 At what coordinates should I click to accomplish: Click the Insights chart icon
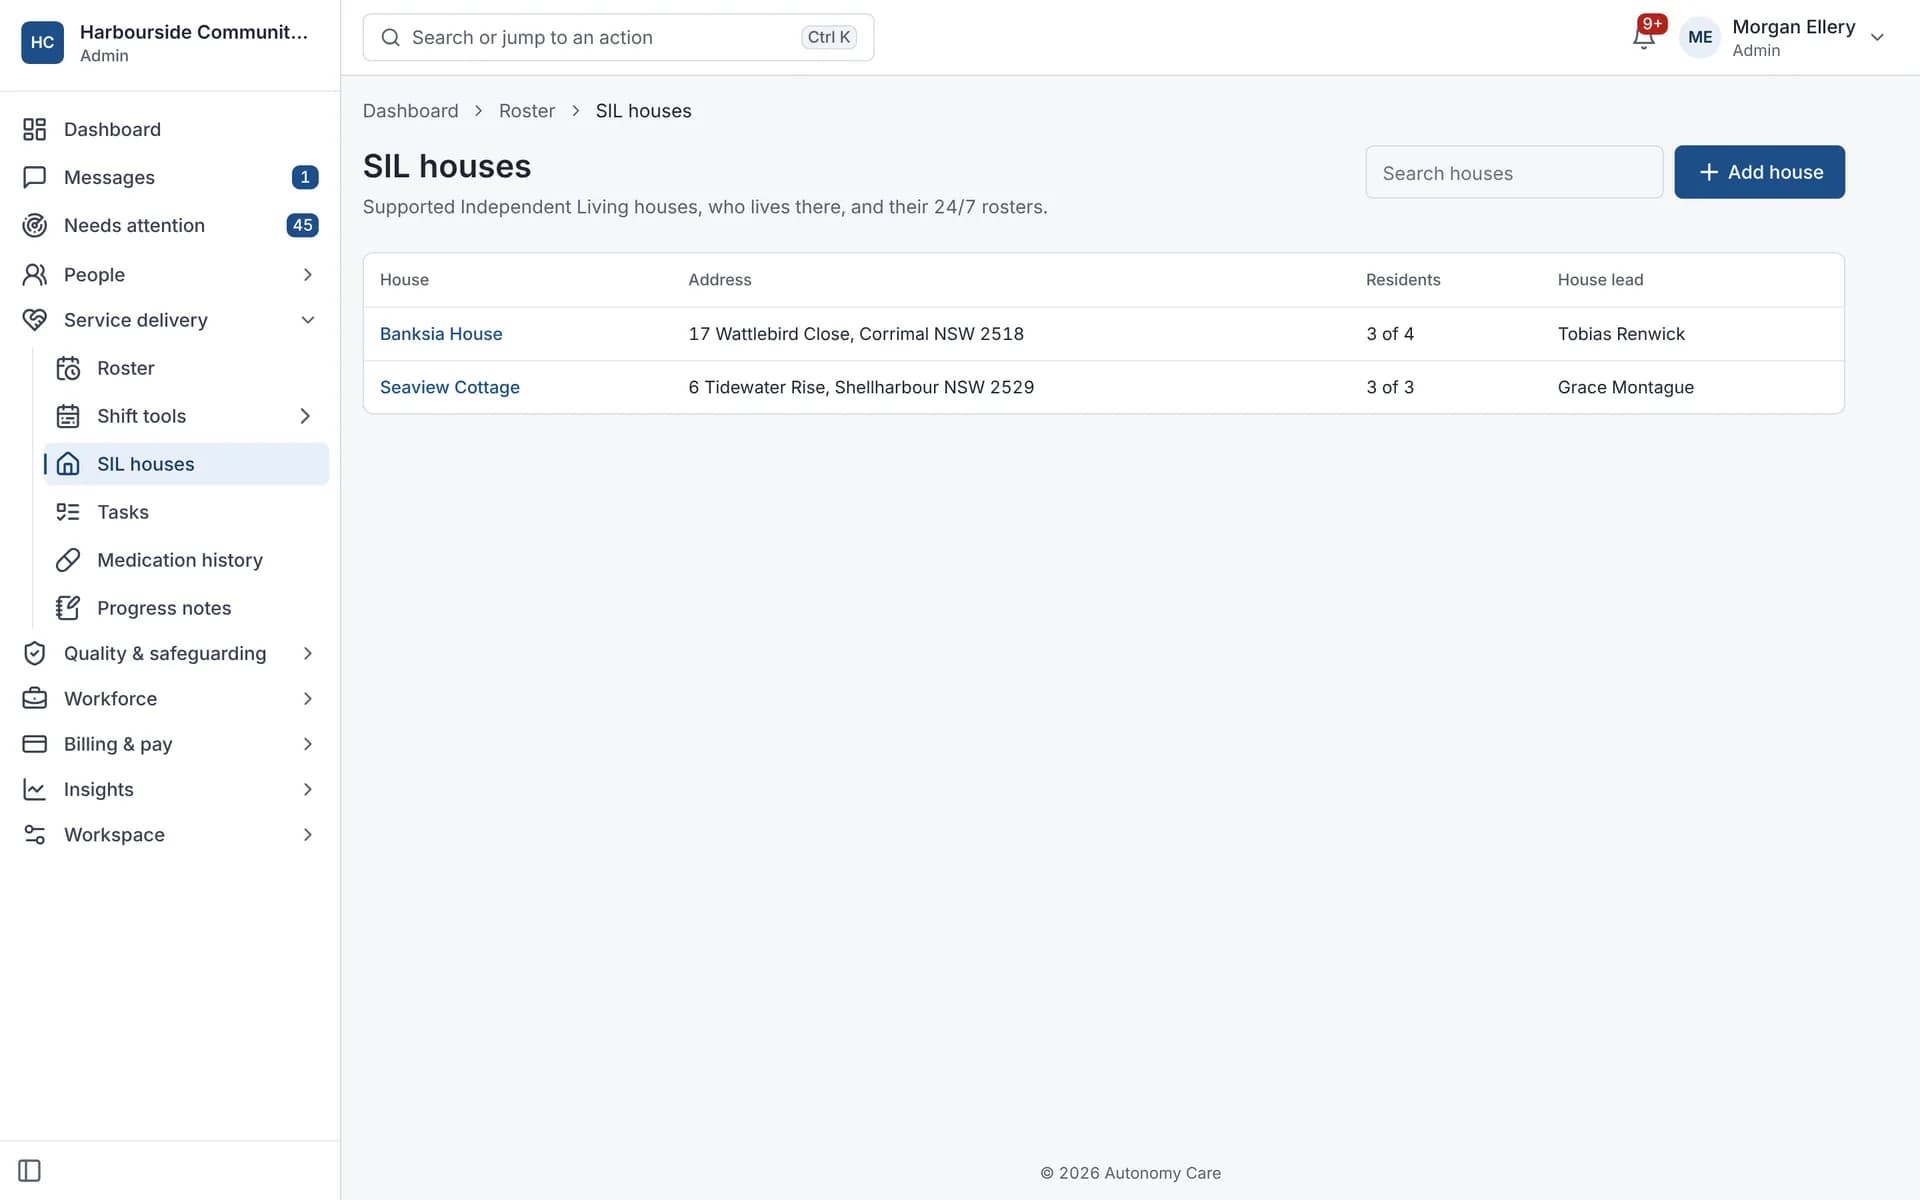35,789
